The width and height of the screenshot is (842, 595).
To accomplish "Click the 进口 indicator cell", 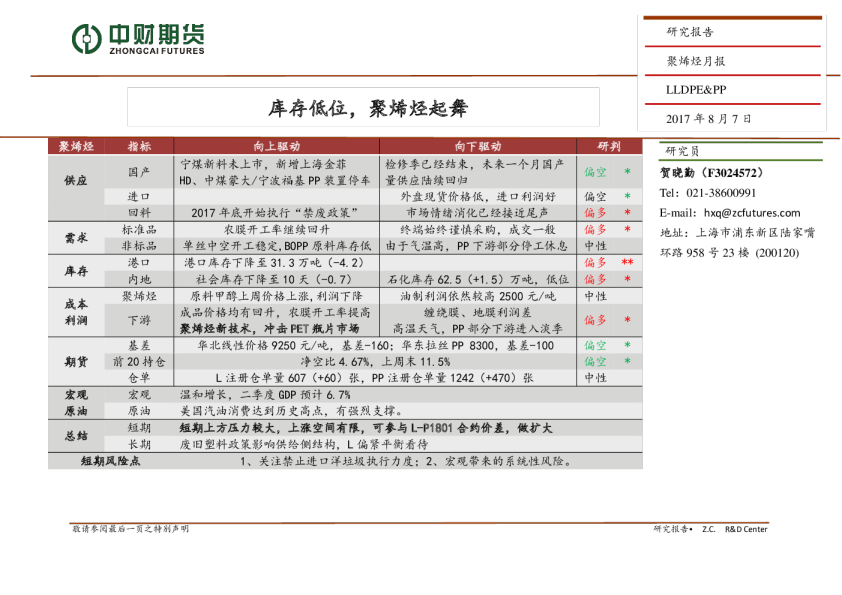I will click(x=139, y=197).
